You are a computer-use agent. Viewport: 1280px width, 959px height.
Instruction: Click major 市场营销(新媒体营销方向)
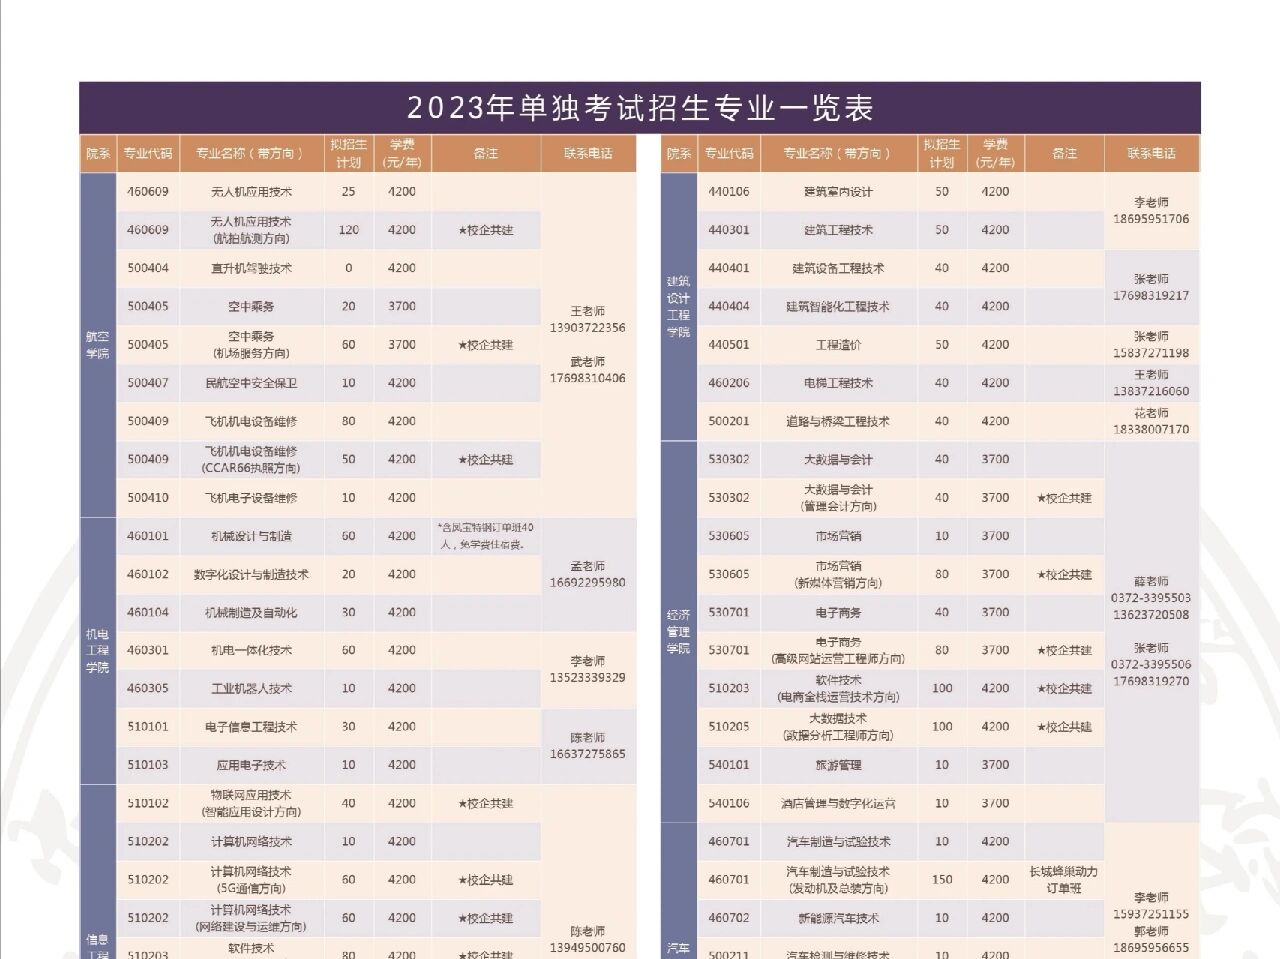pos(838,574)
